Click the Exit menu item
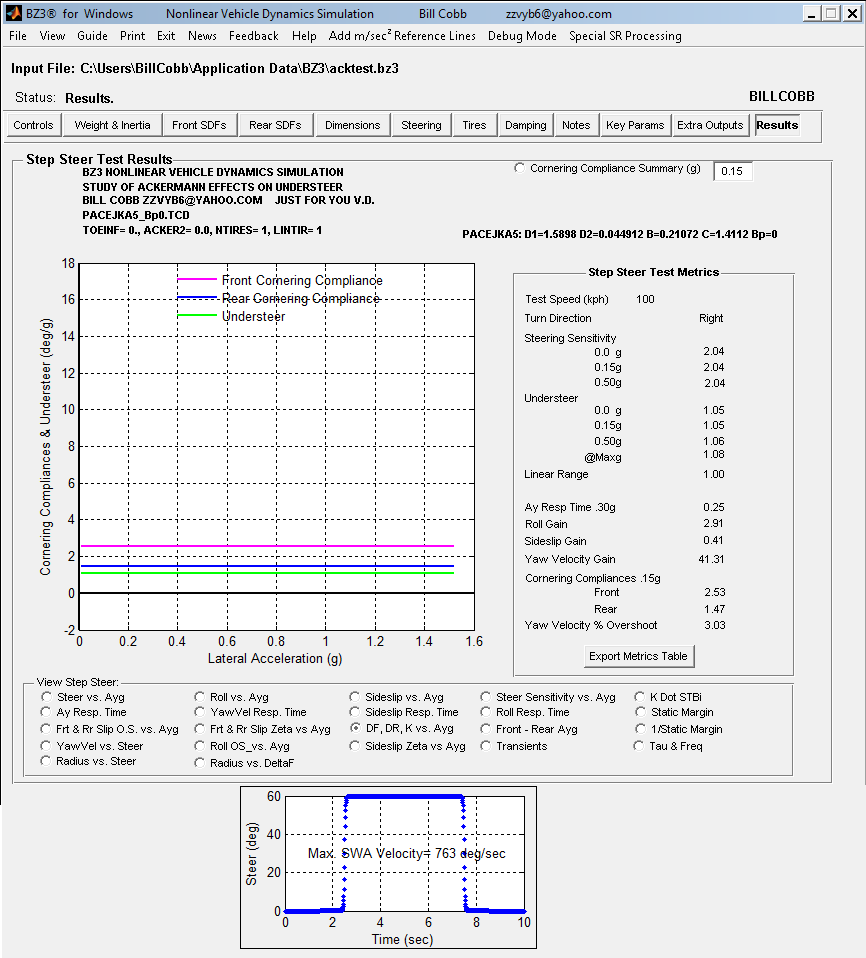866x958 pixels. [x=166, y=36]
